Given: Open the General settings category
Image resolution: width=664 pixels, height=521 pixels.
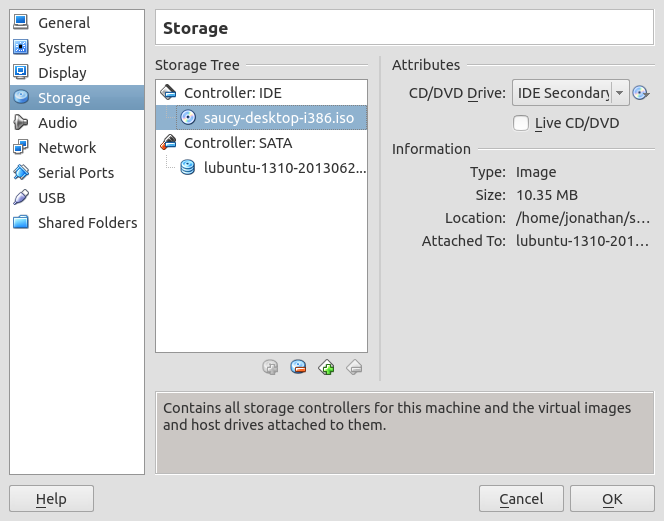Looking at the screenshot, I should tap(63, 23).
